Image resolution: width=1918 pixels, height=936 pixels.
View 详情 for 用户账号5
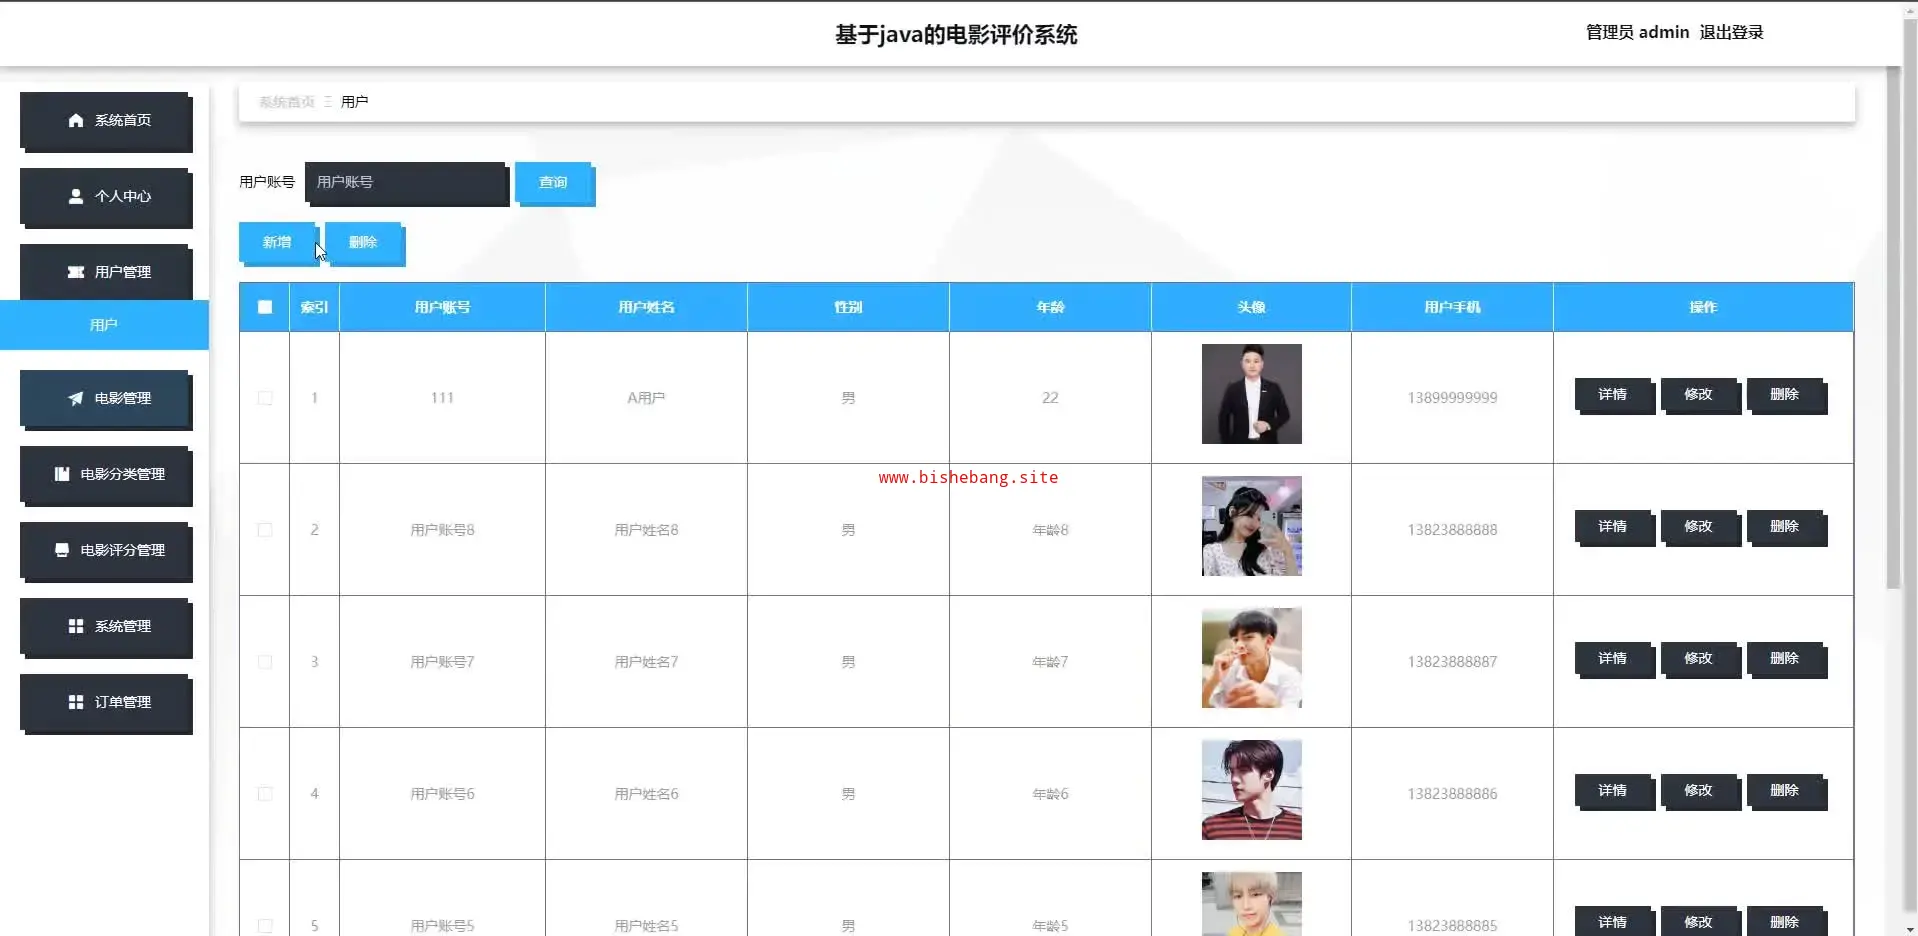tap(1613, 922)
